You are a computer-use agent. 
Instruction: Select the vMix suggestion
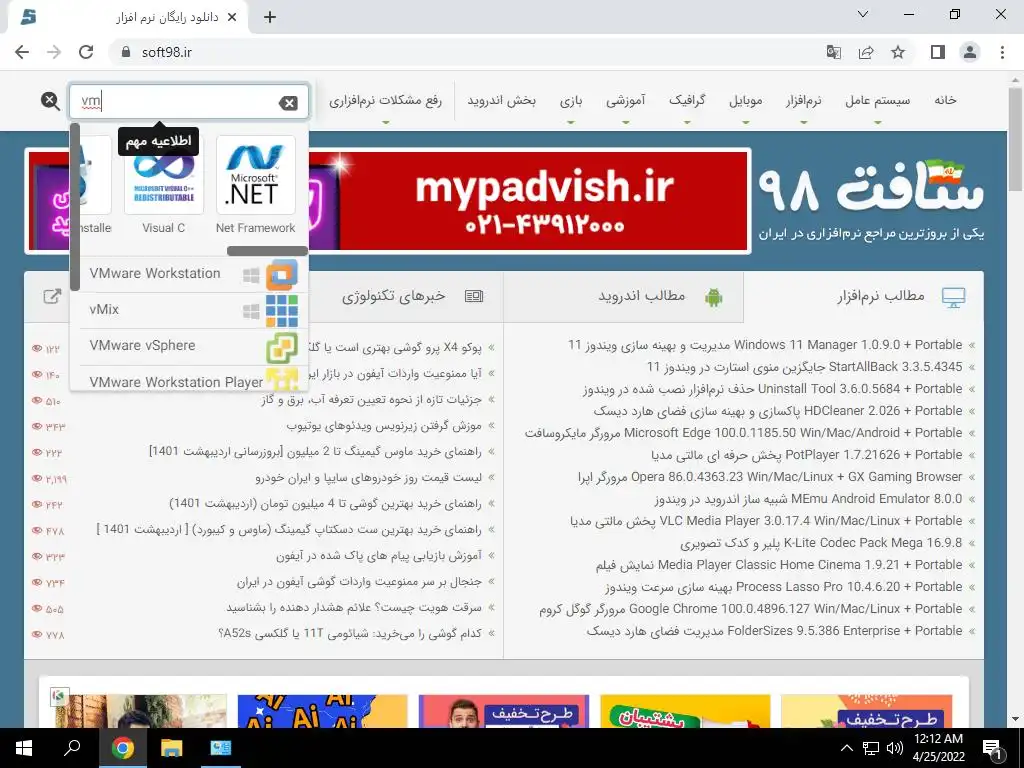click(x=189, y=310)
